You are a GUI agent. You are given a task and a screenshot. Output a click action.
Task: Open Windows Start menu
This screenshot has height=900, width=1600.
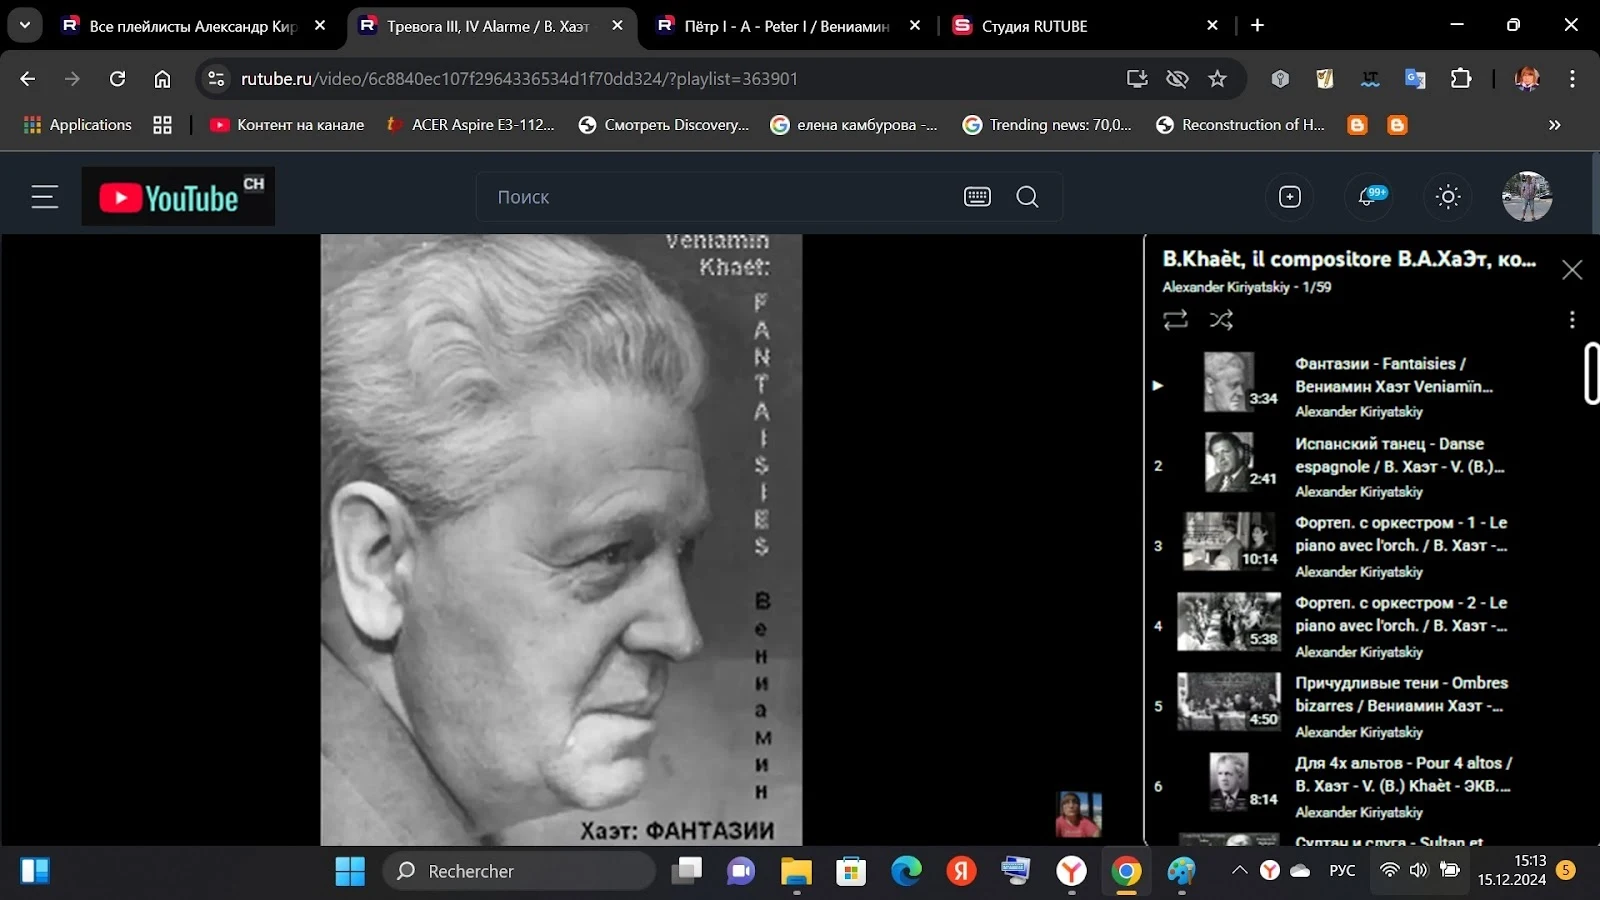350,872
